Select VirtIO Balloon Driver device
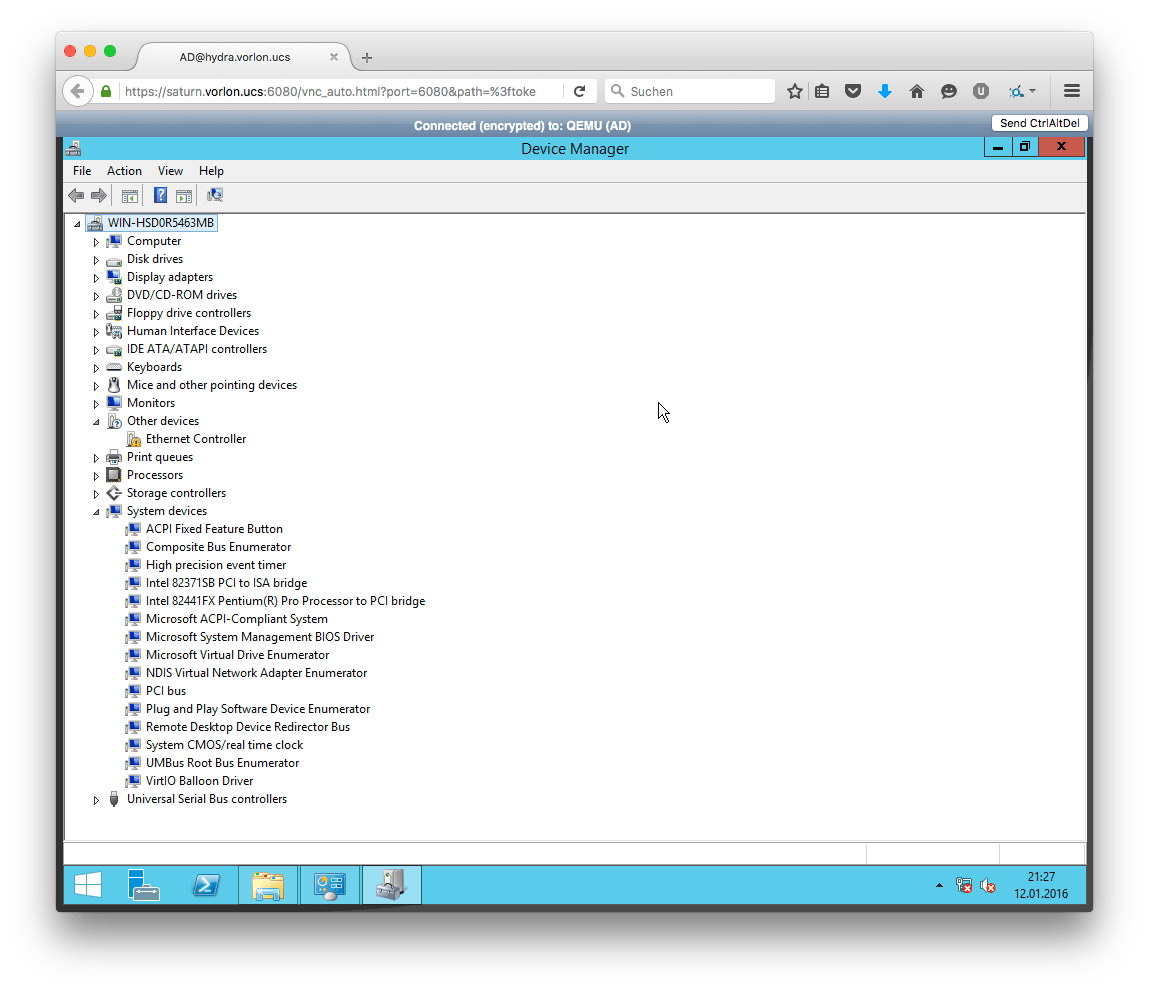 [199, 781]
